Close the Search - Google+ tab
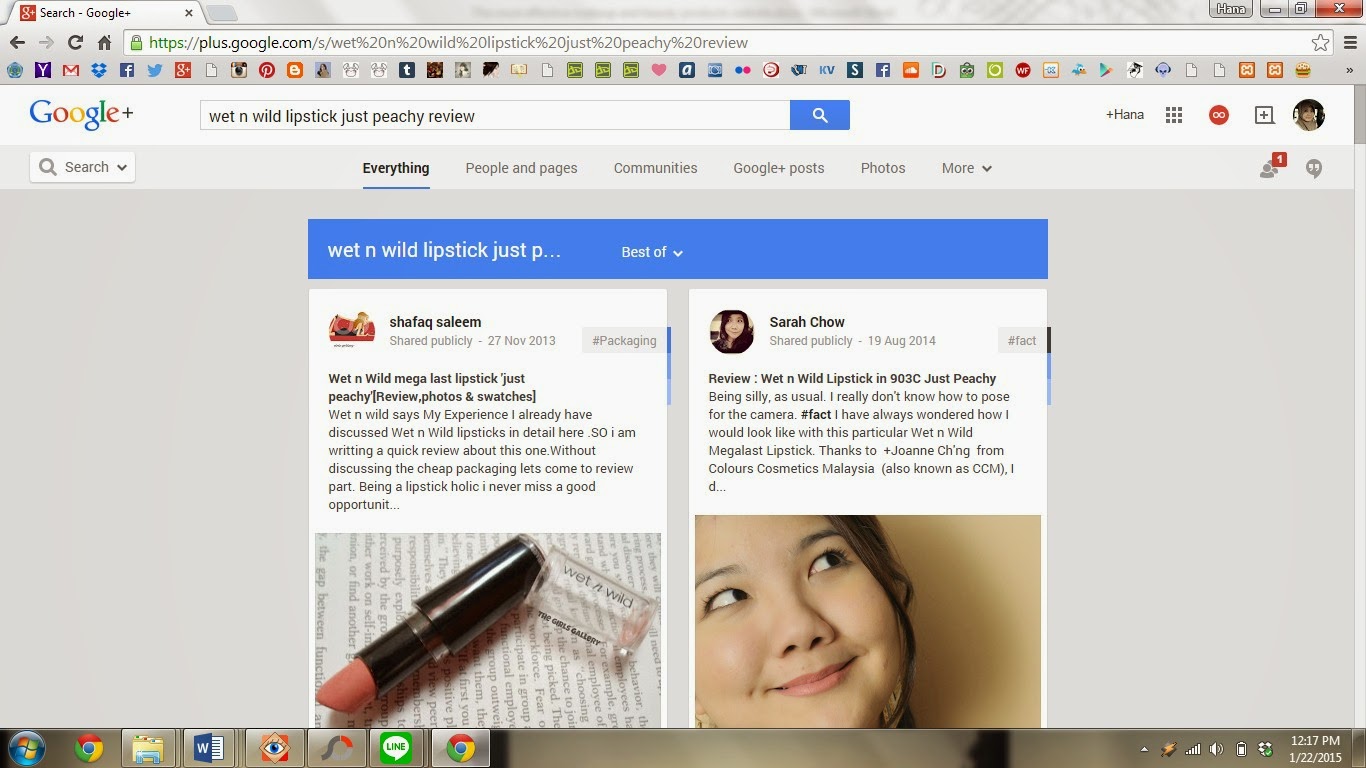The width and height of the screenshot is (1366, 768). [188, 13]
